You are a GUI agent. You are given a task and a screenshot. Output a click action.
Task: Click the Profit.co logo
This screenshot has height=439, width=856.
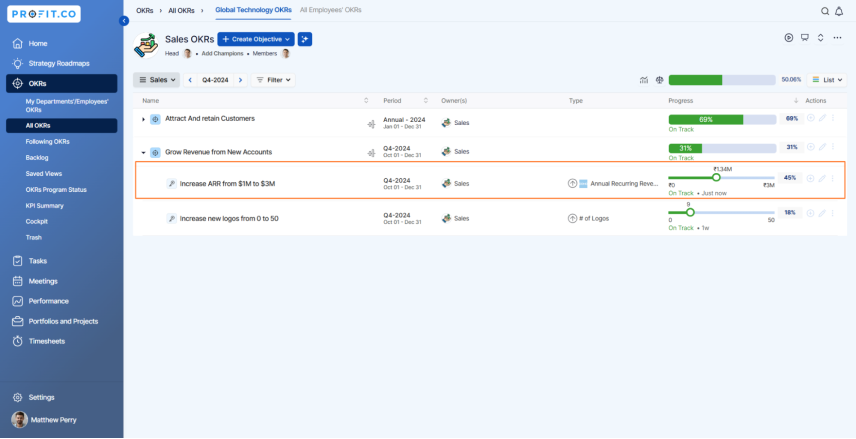(x=44, y=14)
